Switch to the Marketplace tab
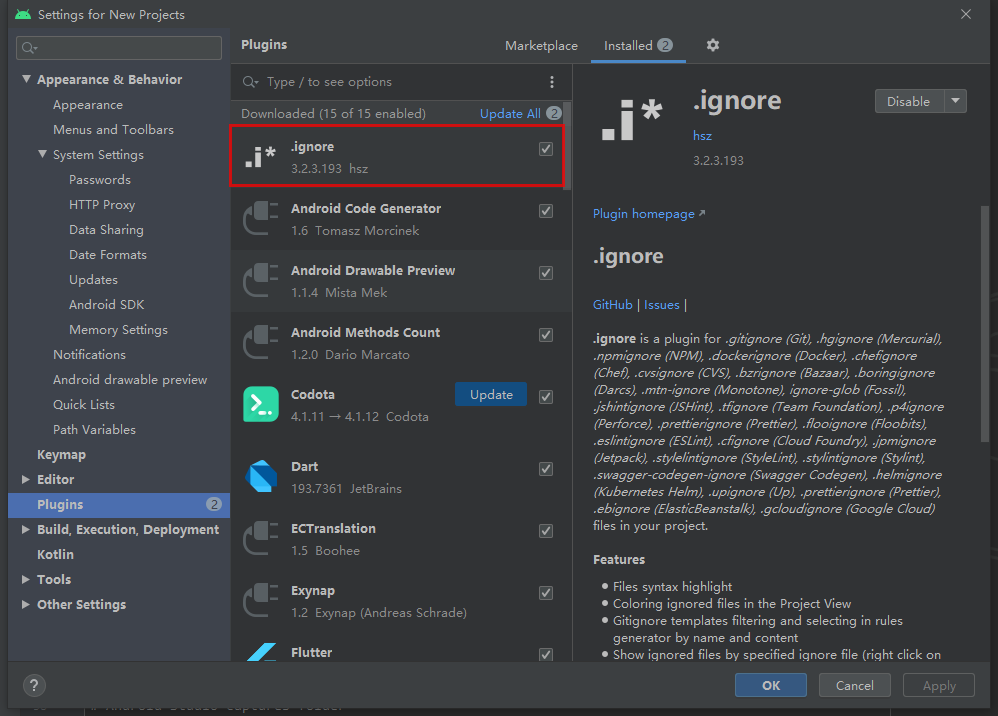Screen dimensions: 998x716 pyautogui.click(x=541, y=46)
